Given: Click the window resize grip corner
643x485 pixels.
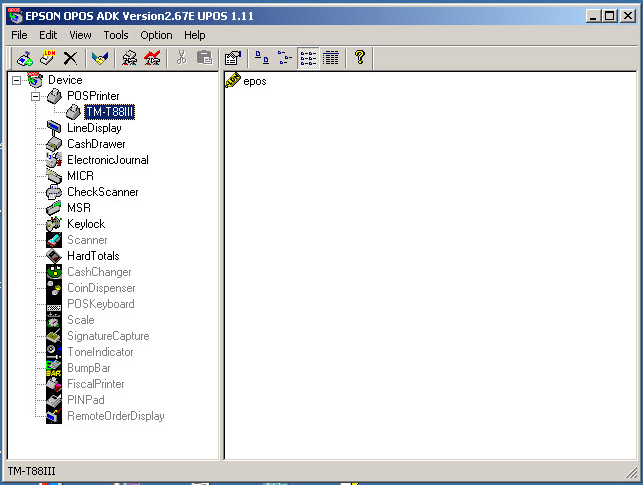Looking at the screenshot, I should (631, 473).
